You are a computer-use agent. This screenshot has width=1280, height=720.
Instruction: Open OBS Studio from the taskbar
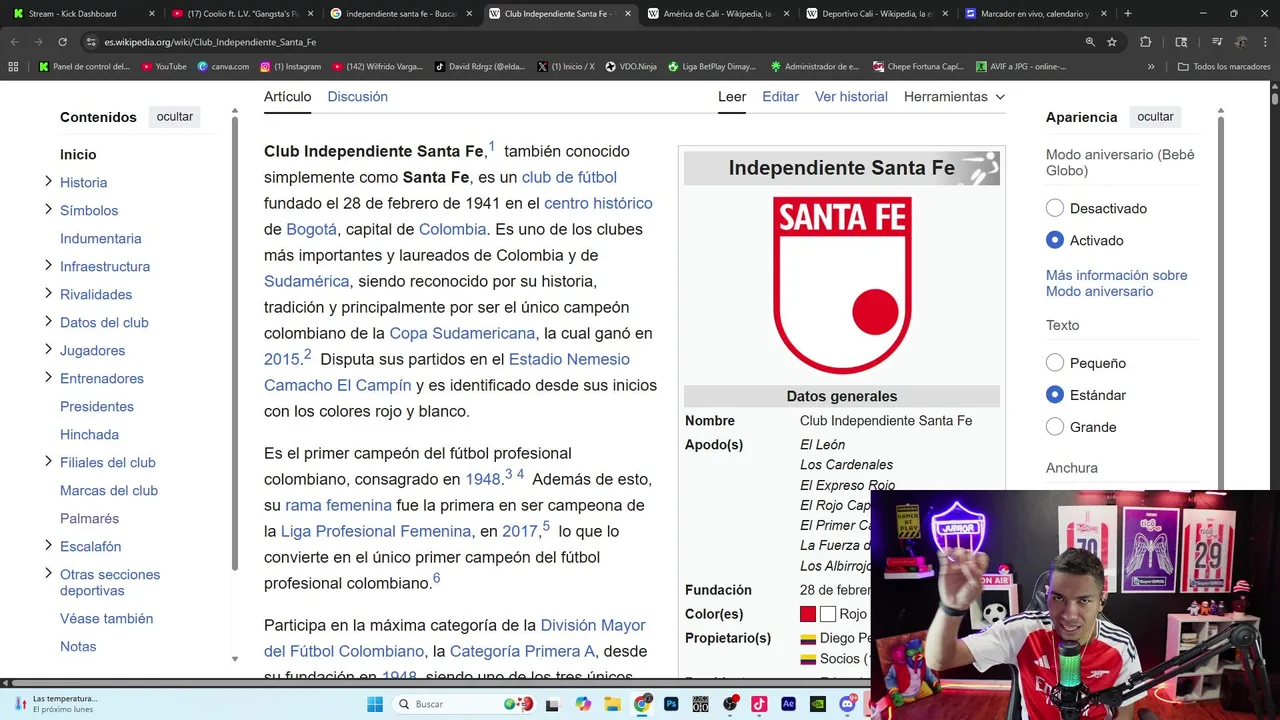[x=730, y=704]
